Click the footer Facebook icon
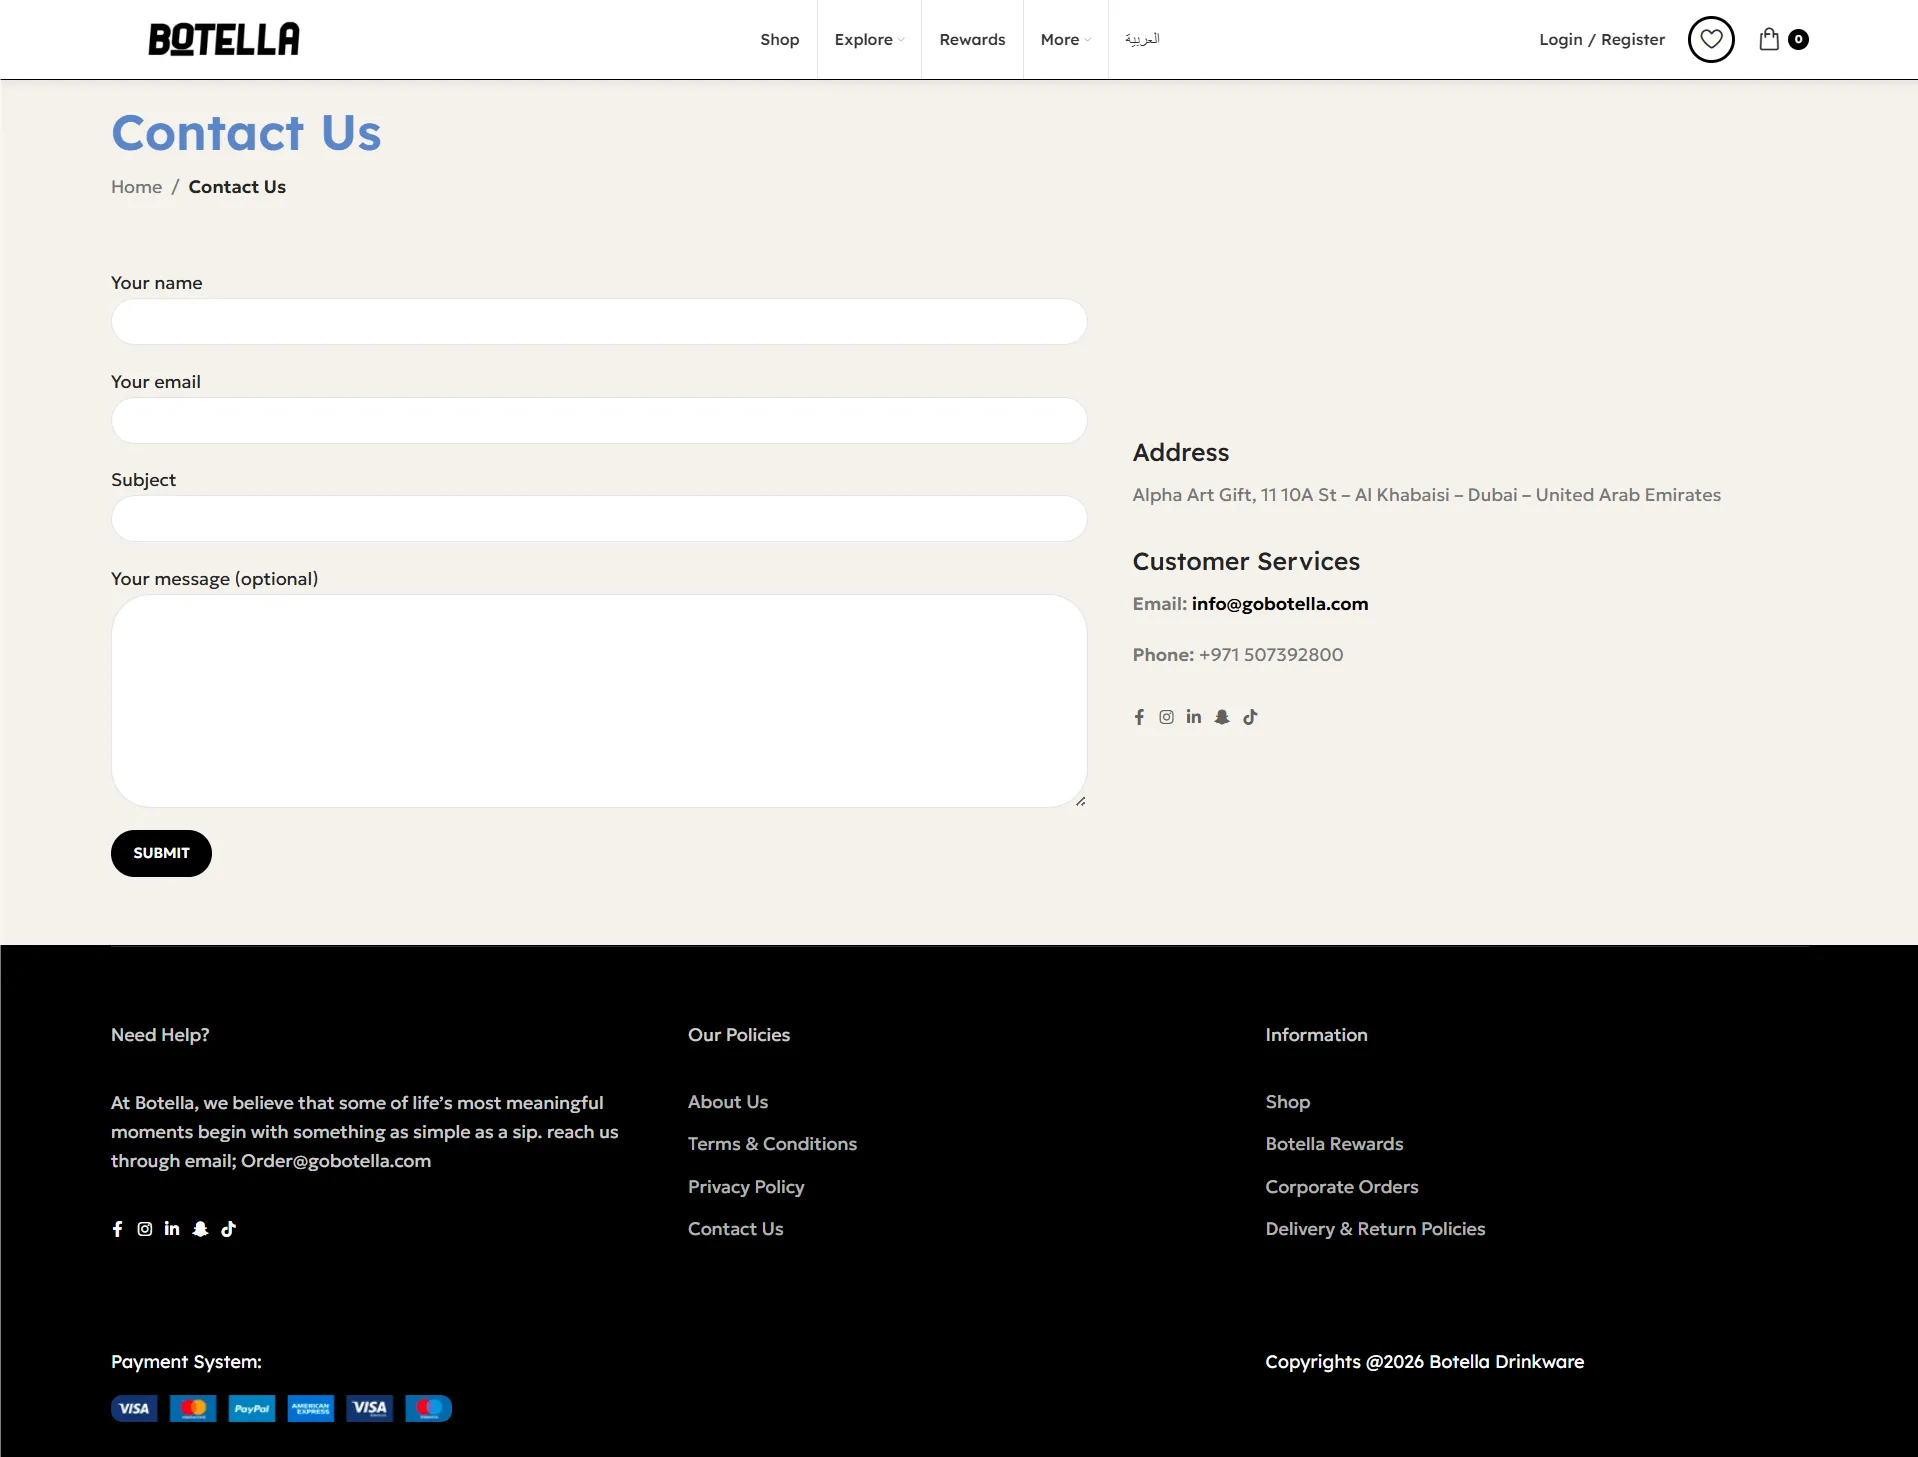 pyautogui.click(x=117, y=1229)
